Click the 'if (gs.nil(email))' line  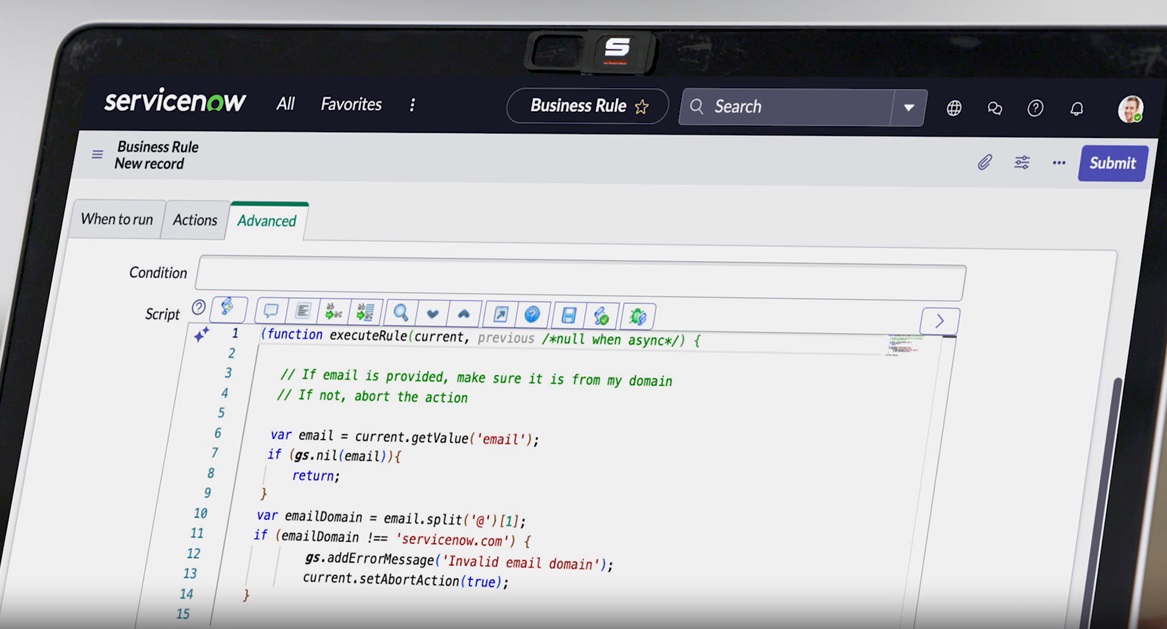point(334,455)
